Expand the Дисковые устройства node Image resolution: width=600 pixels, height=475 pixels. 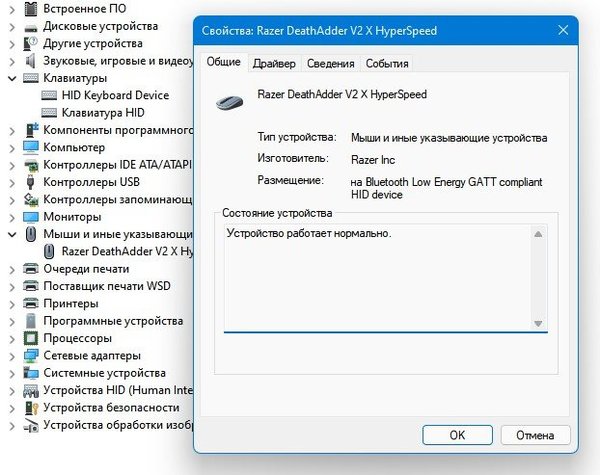point(11,26)
